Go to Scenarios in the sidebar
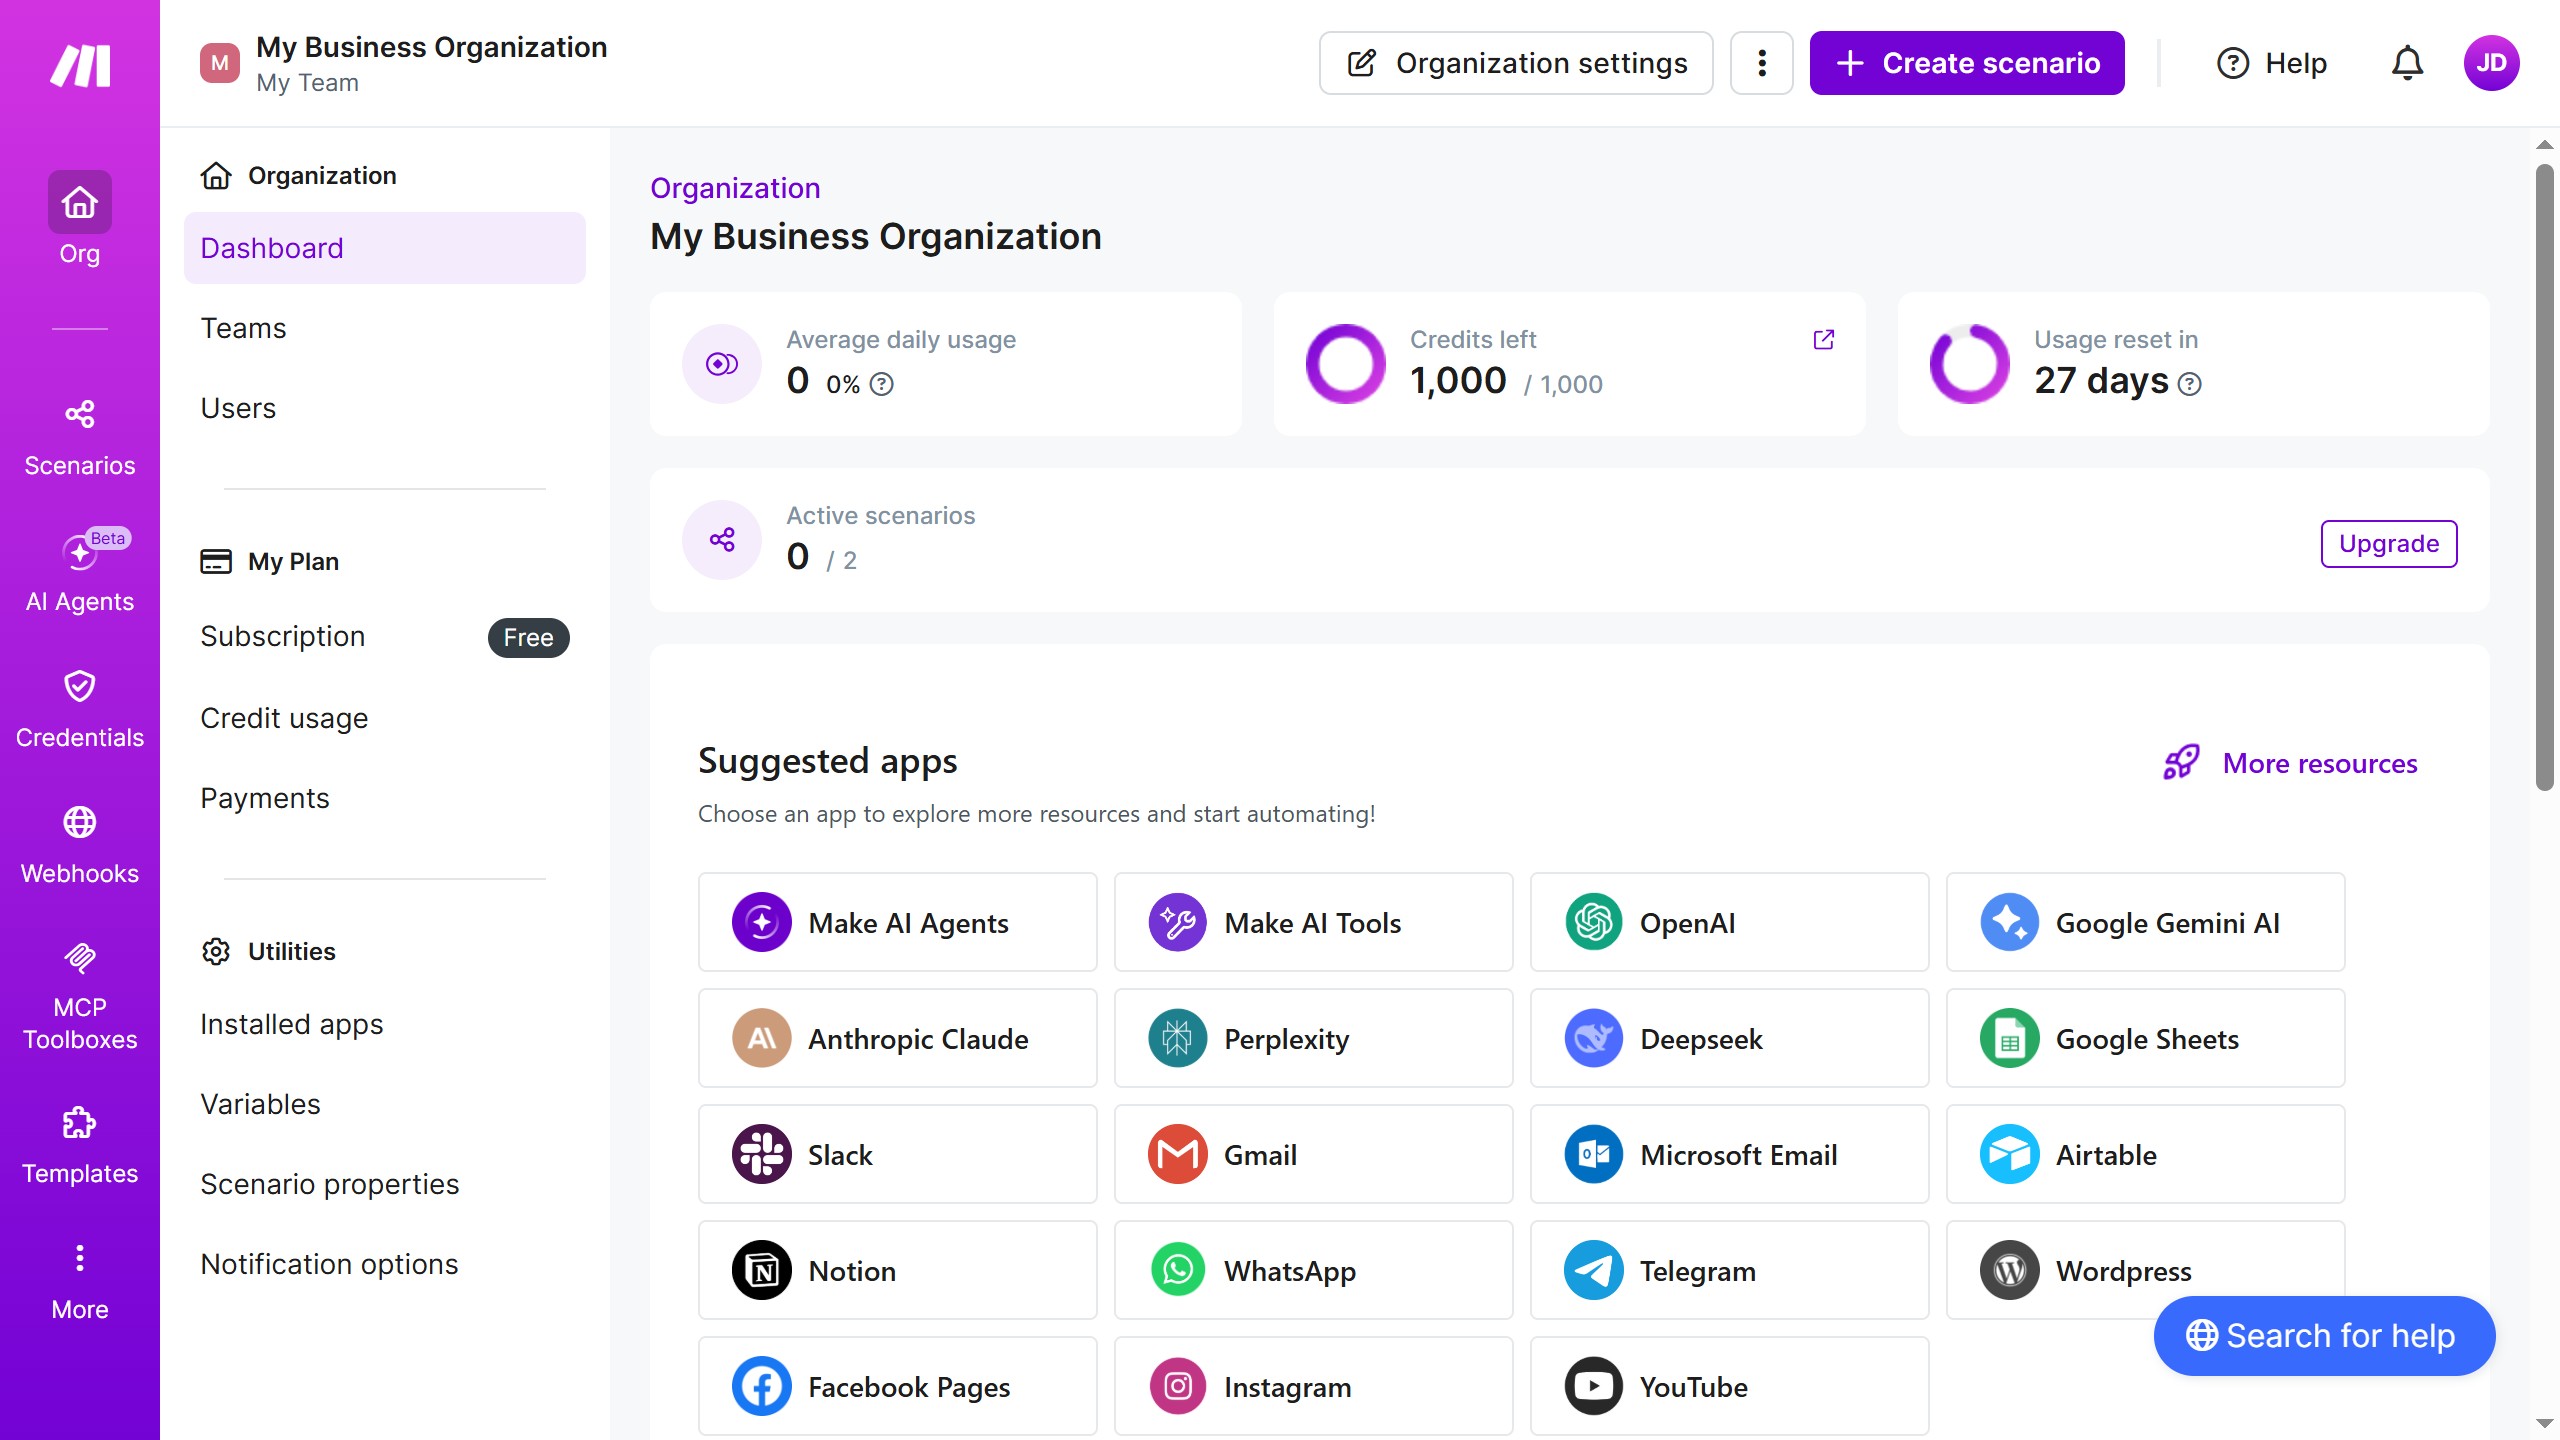This screenshot has width=2560, height=1440. click(x=80, y=438)
